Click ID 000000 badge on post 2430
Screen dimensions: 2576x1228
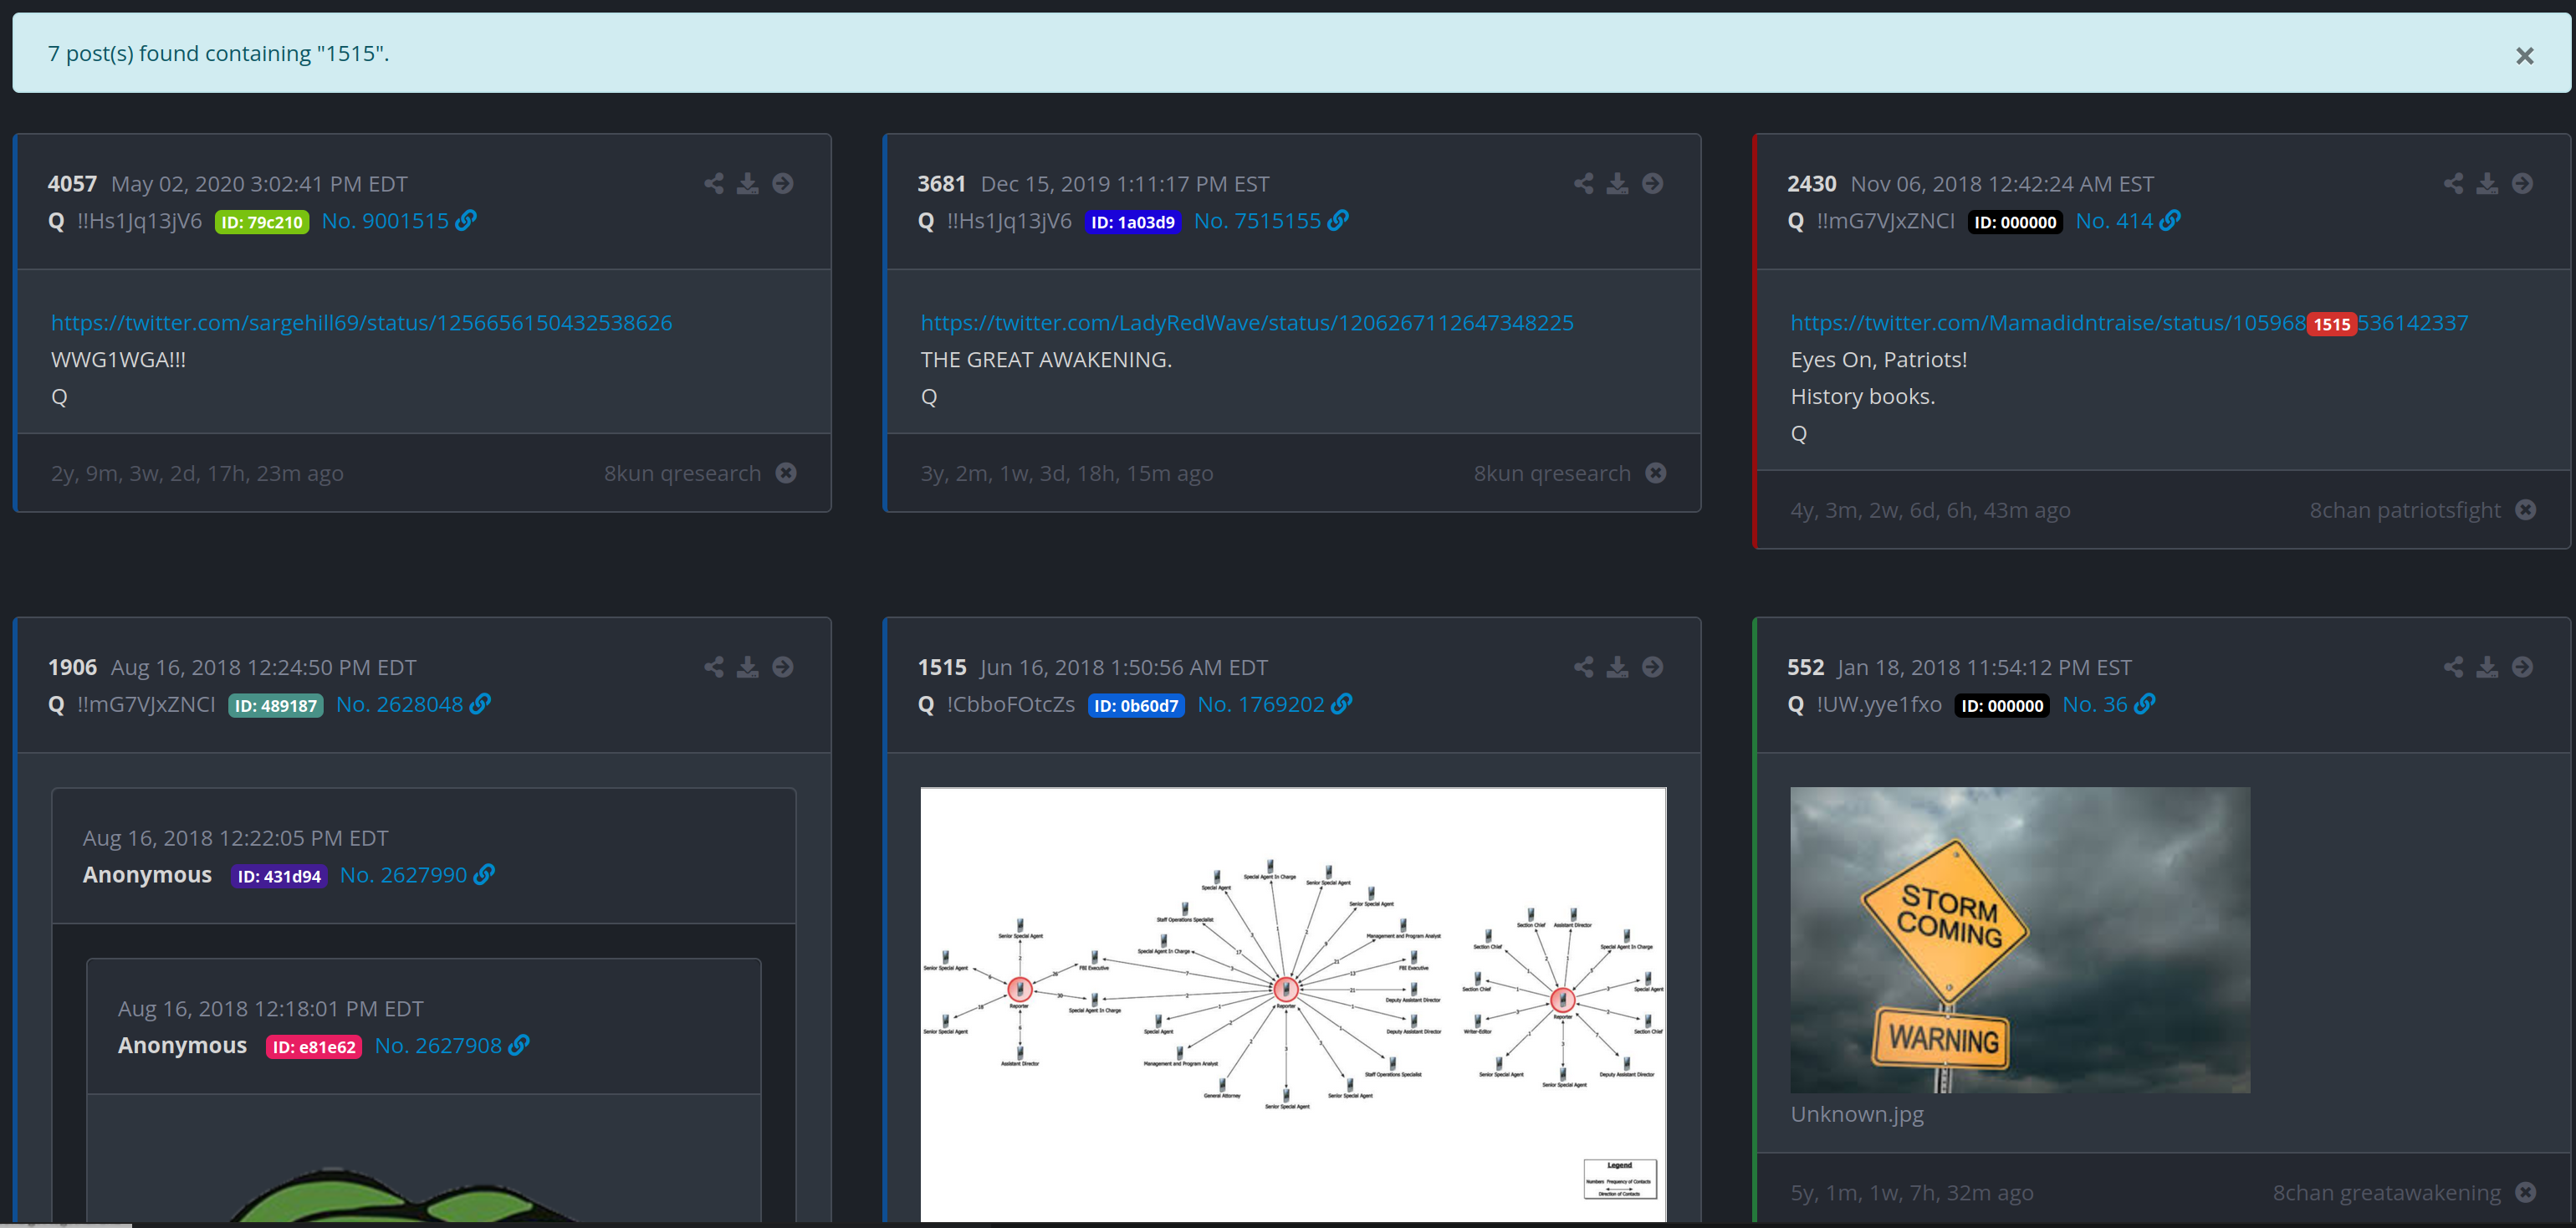(x=2015, y=222)
